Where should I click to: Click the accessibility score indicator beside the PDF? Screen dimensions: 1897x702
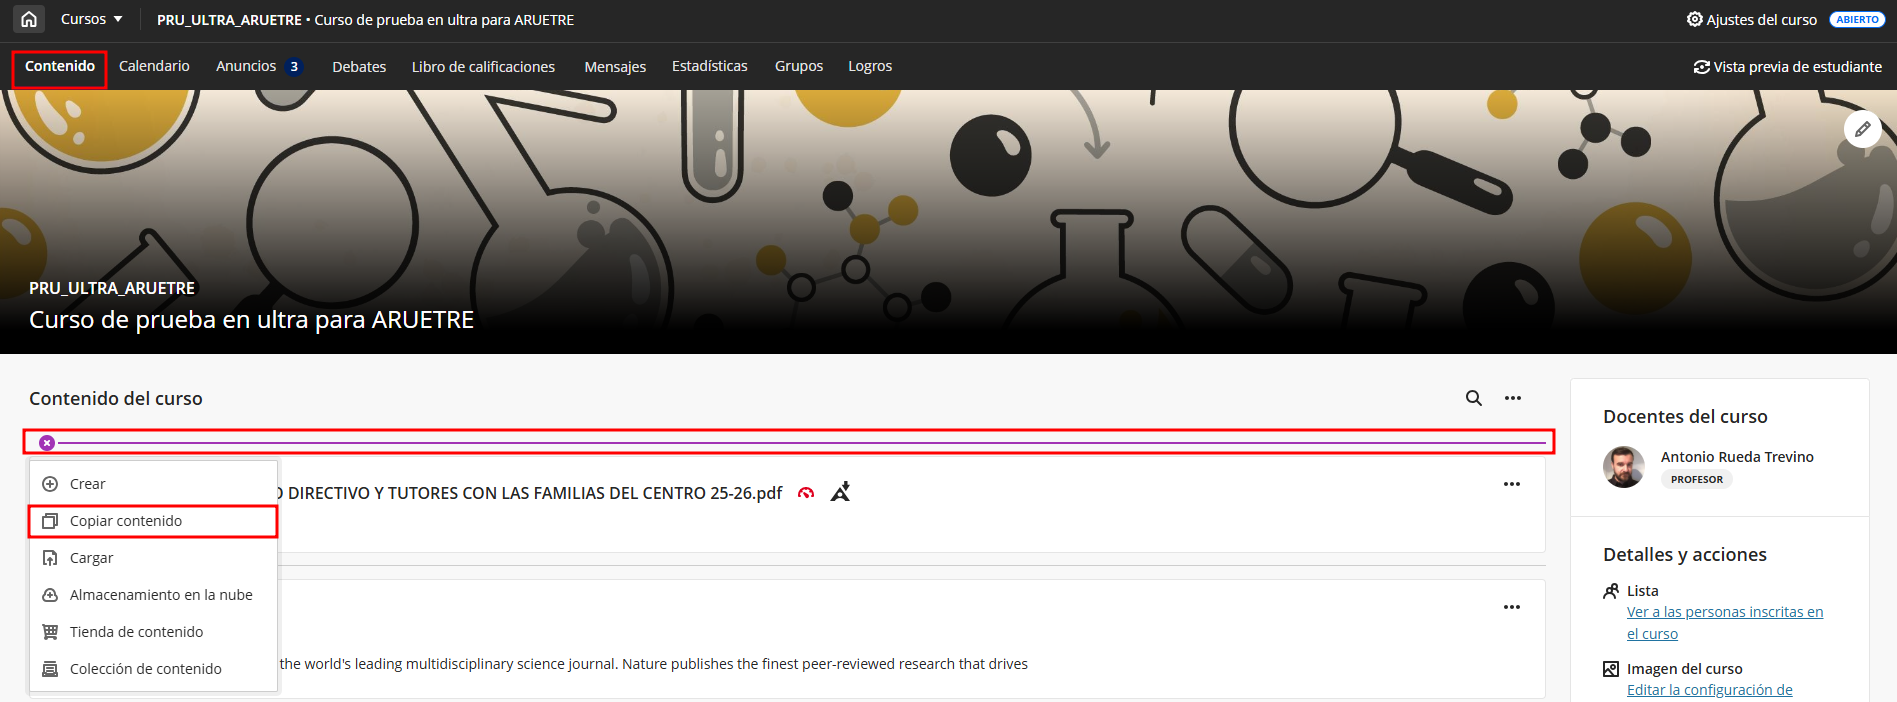point(806,493)
